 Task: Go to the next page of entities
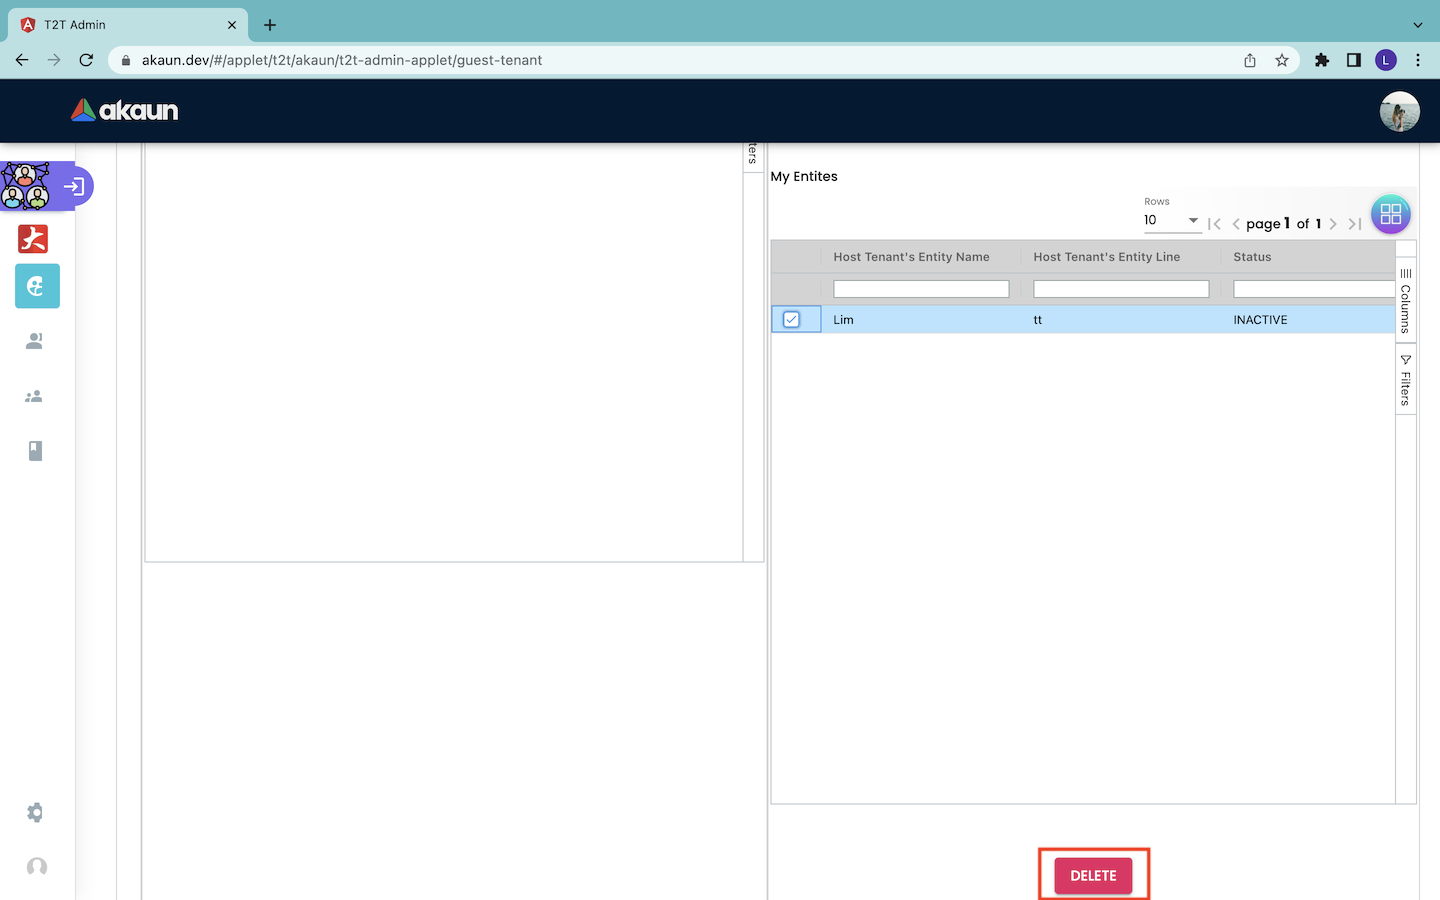click(x=1333, y=224)
